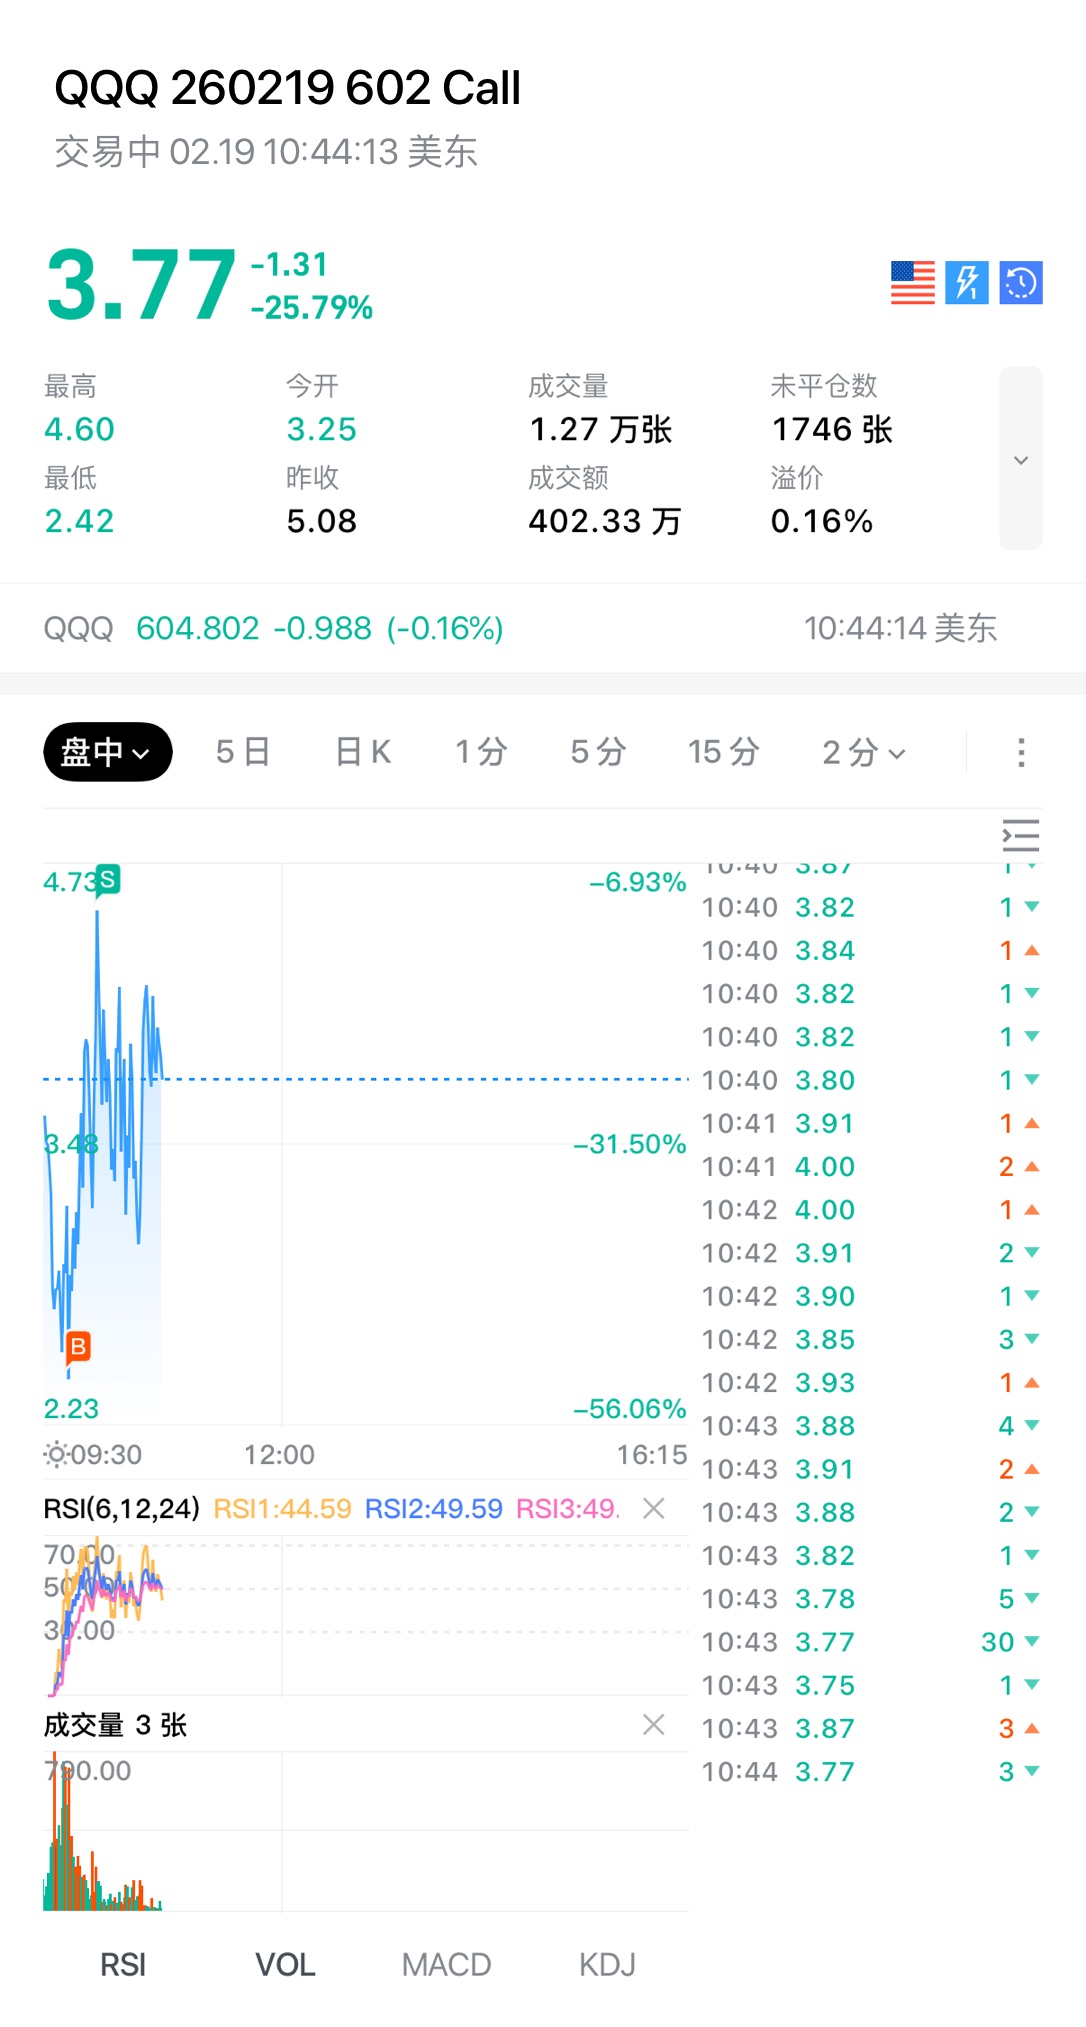Tap the green S sell marker
The width and height of the screenshot is (1086, 2027).
click(107, 880)
